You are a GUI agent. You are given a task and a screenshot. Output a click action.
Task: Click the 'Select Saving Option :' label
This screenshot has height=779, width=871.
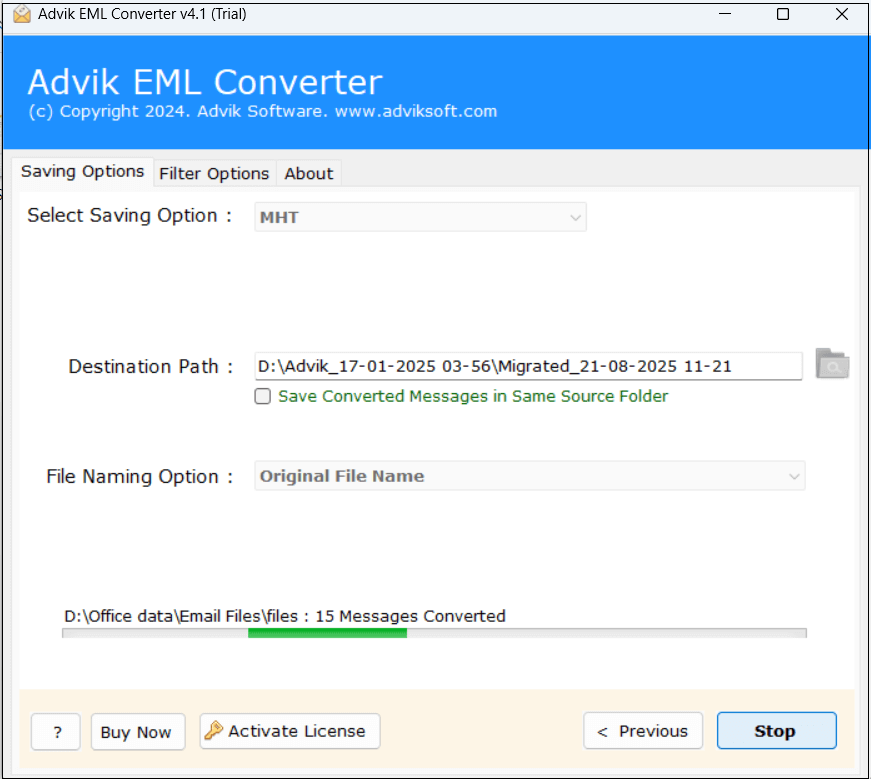coord(129,216)
